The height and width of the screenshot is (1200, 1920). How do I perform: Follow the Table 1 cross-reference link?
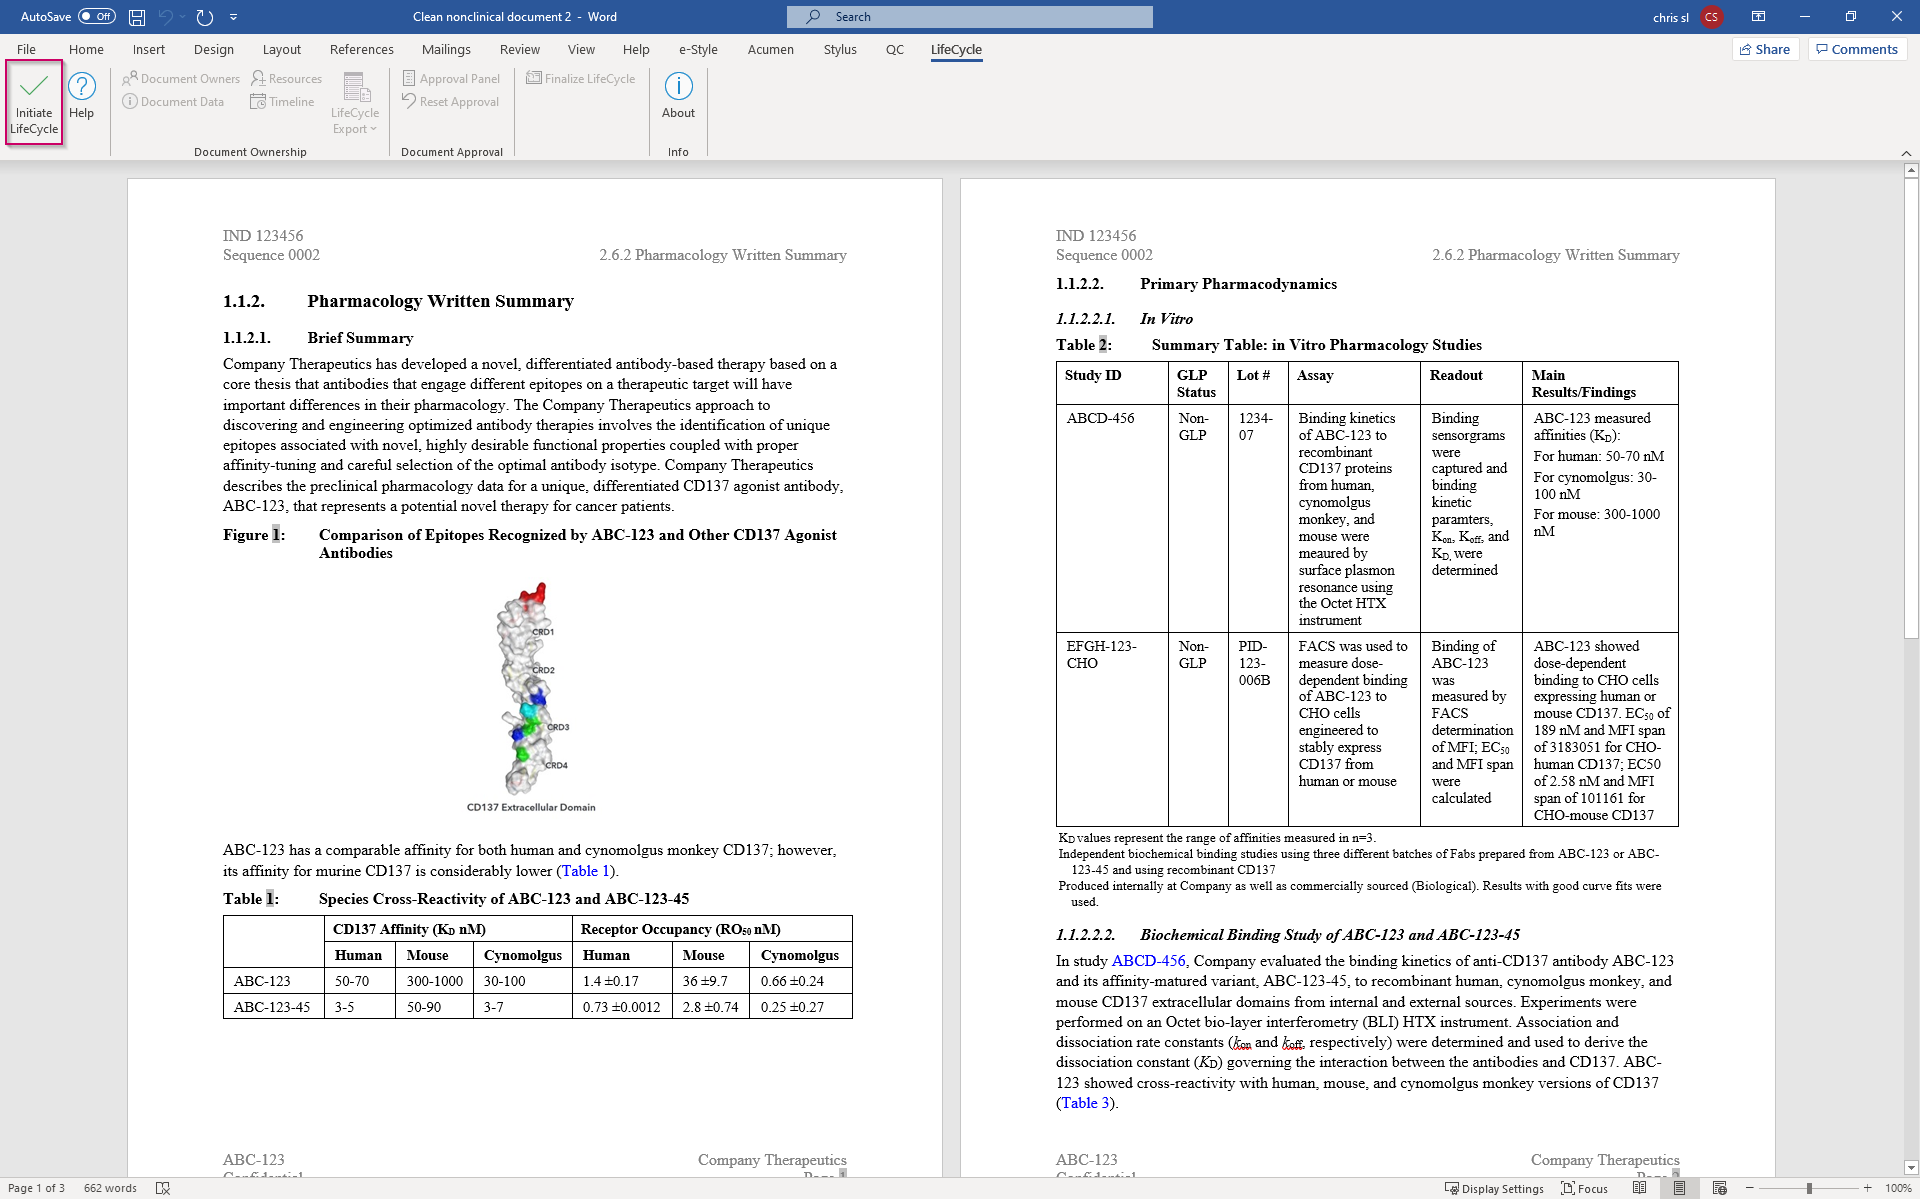586,871
